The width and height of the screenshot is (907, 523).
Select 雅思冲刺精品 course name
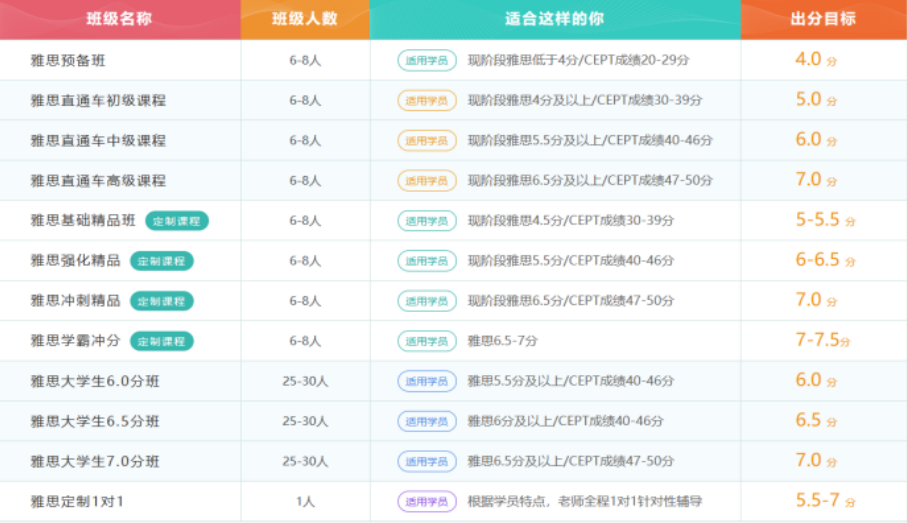75,301
